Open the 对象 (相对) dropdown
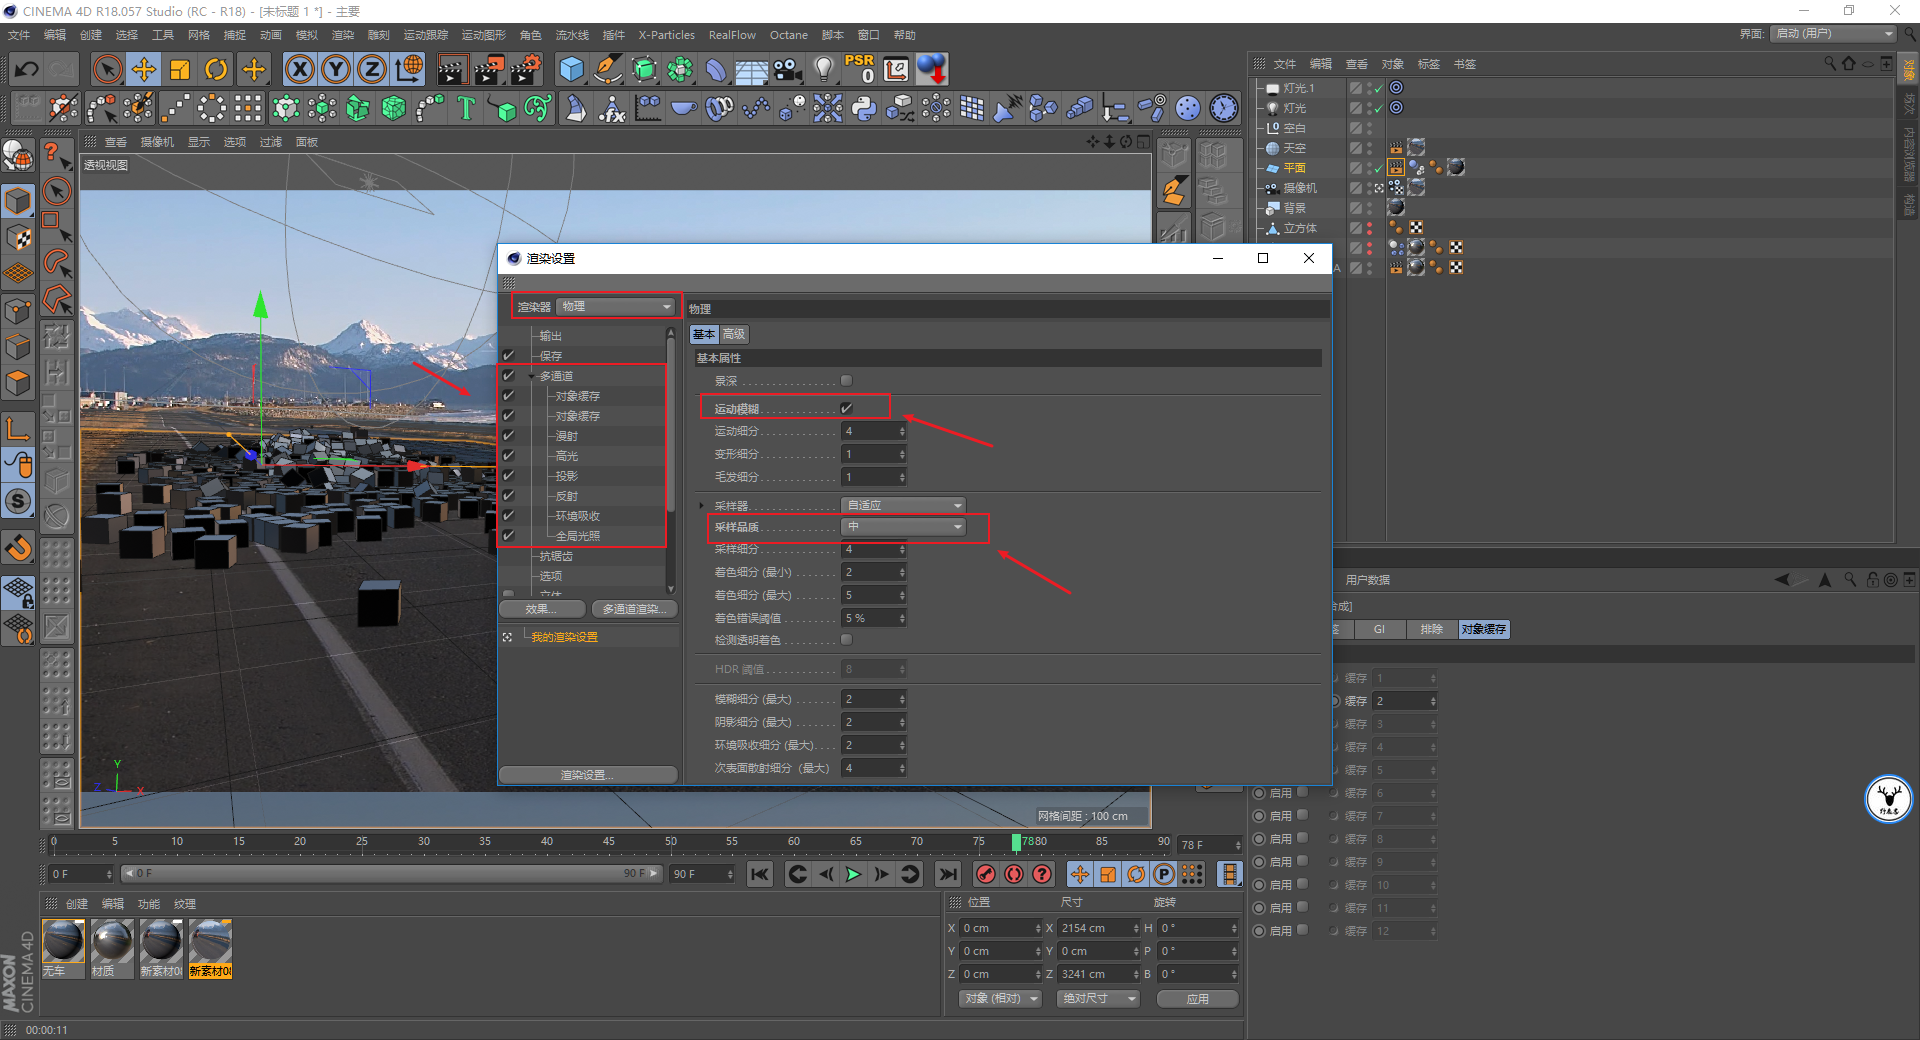This screenshot has height=1040, width=1920. pyautogui.click(x=1000, y=999)
